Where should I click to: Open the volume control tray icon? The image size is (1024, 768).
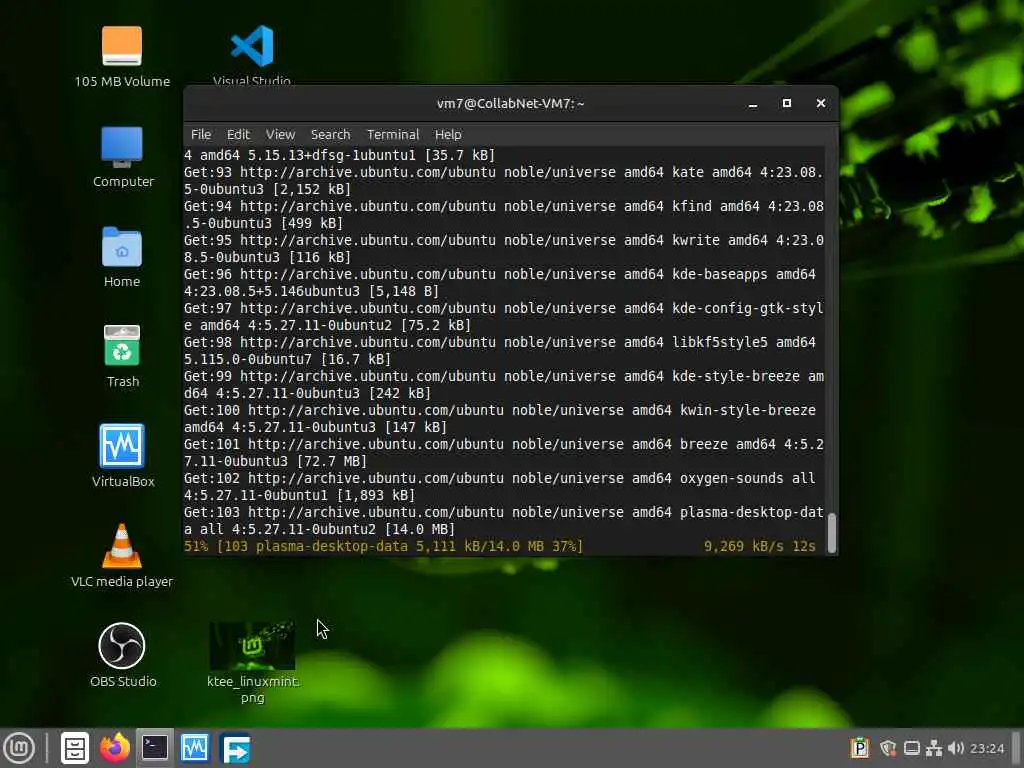[956, 748]
